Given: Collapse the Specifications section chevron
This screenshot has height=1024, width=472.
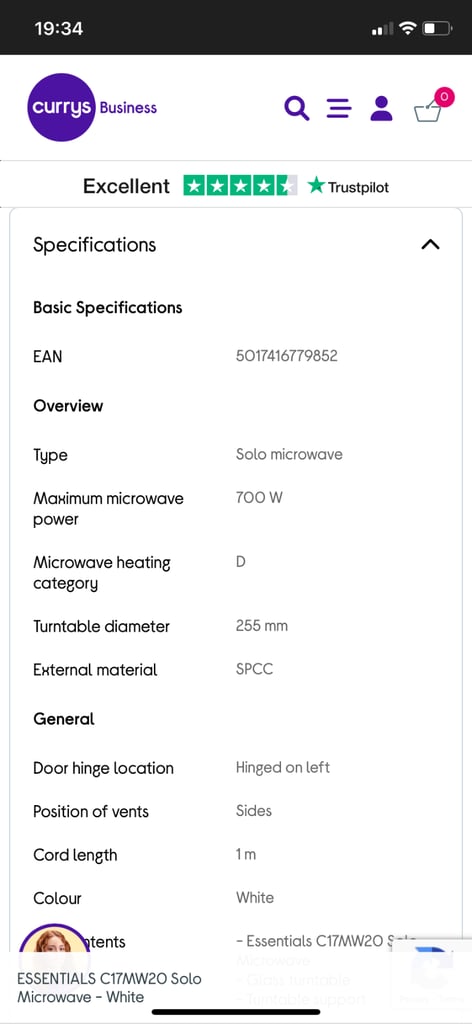Looking at the screenshot, I should [x=430, y=245].
